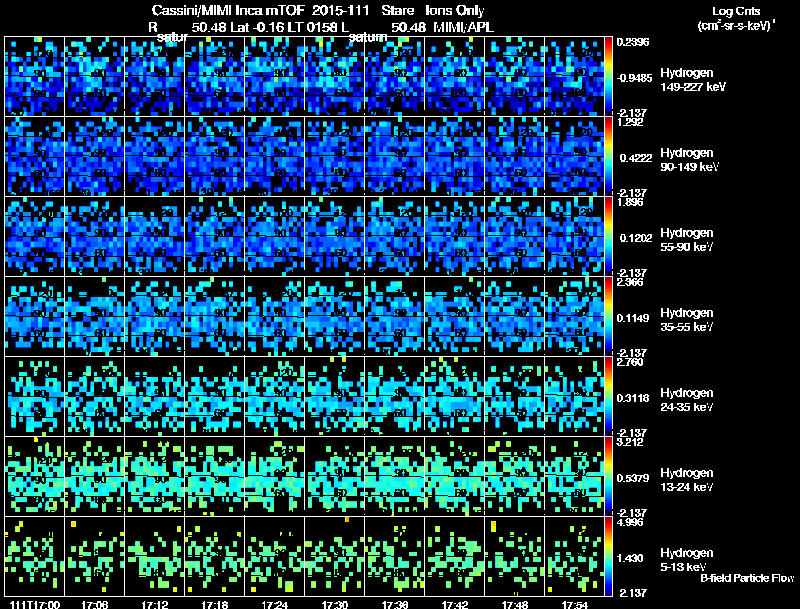
Task: Click the 'Hydrogen 55-90 keV' row label
Action: (687, 240)
